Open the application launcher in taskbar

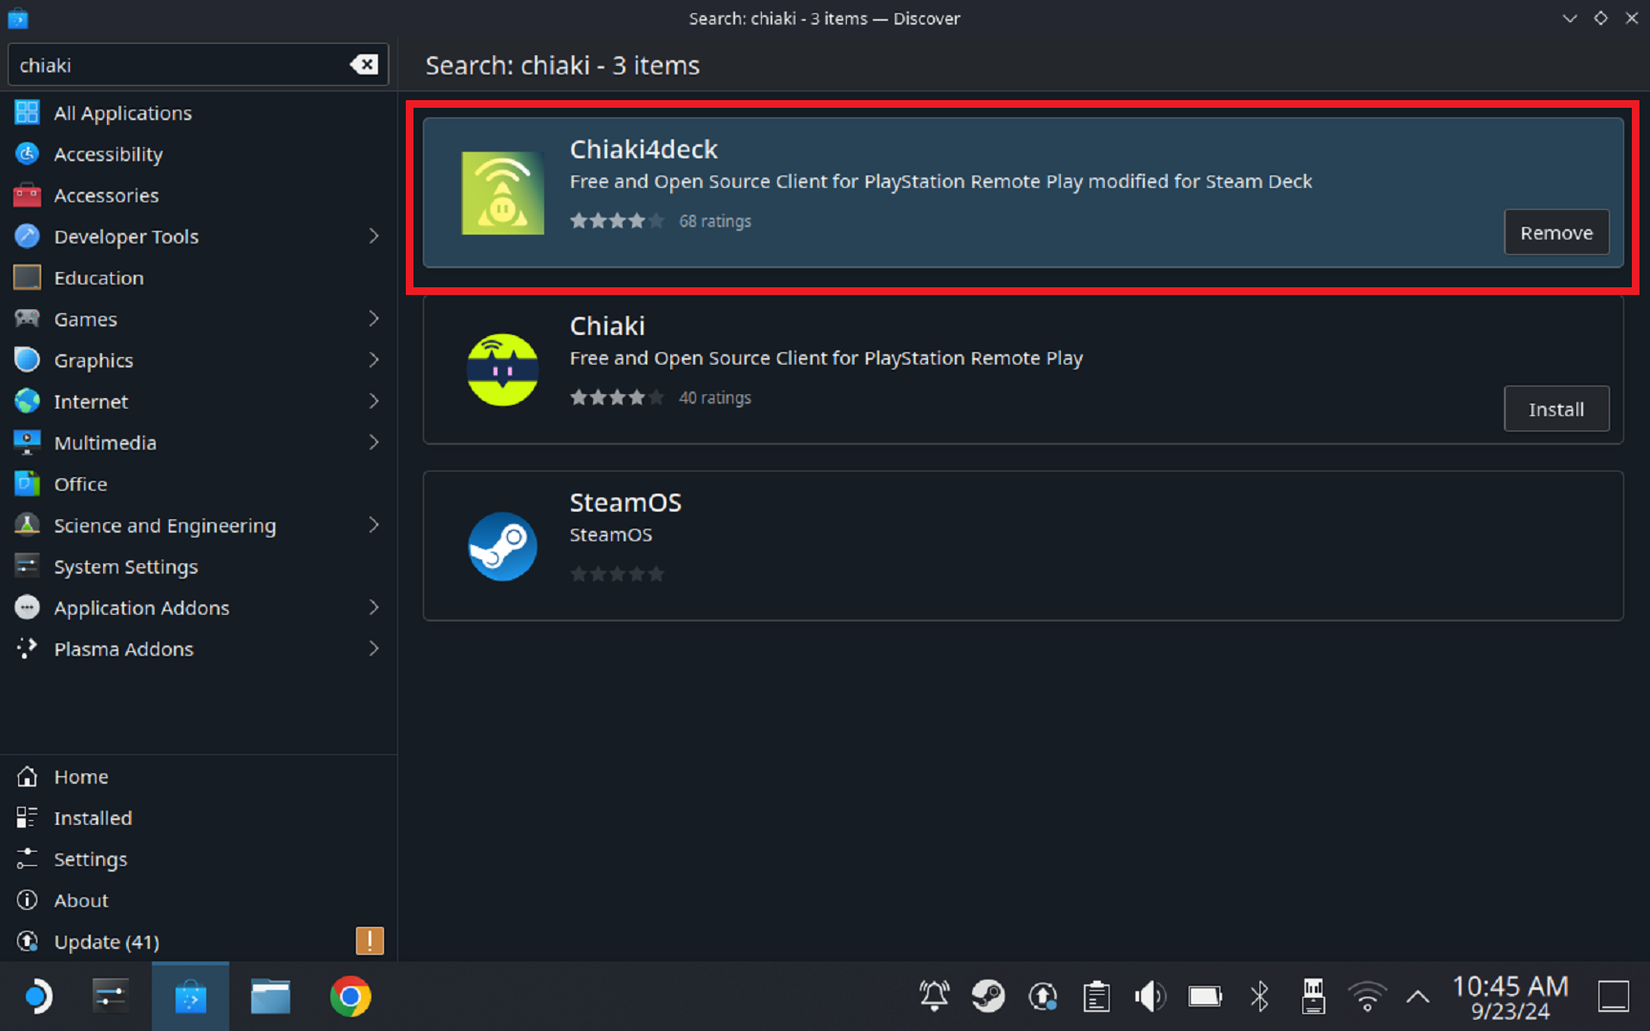pos(37,997)
